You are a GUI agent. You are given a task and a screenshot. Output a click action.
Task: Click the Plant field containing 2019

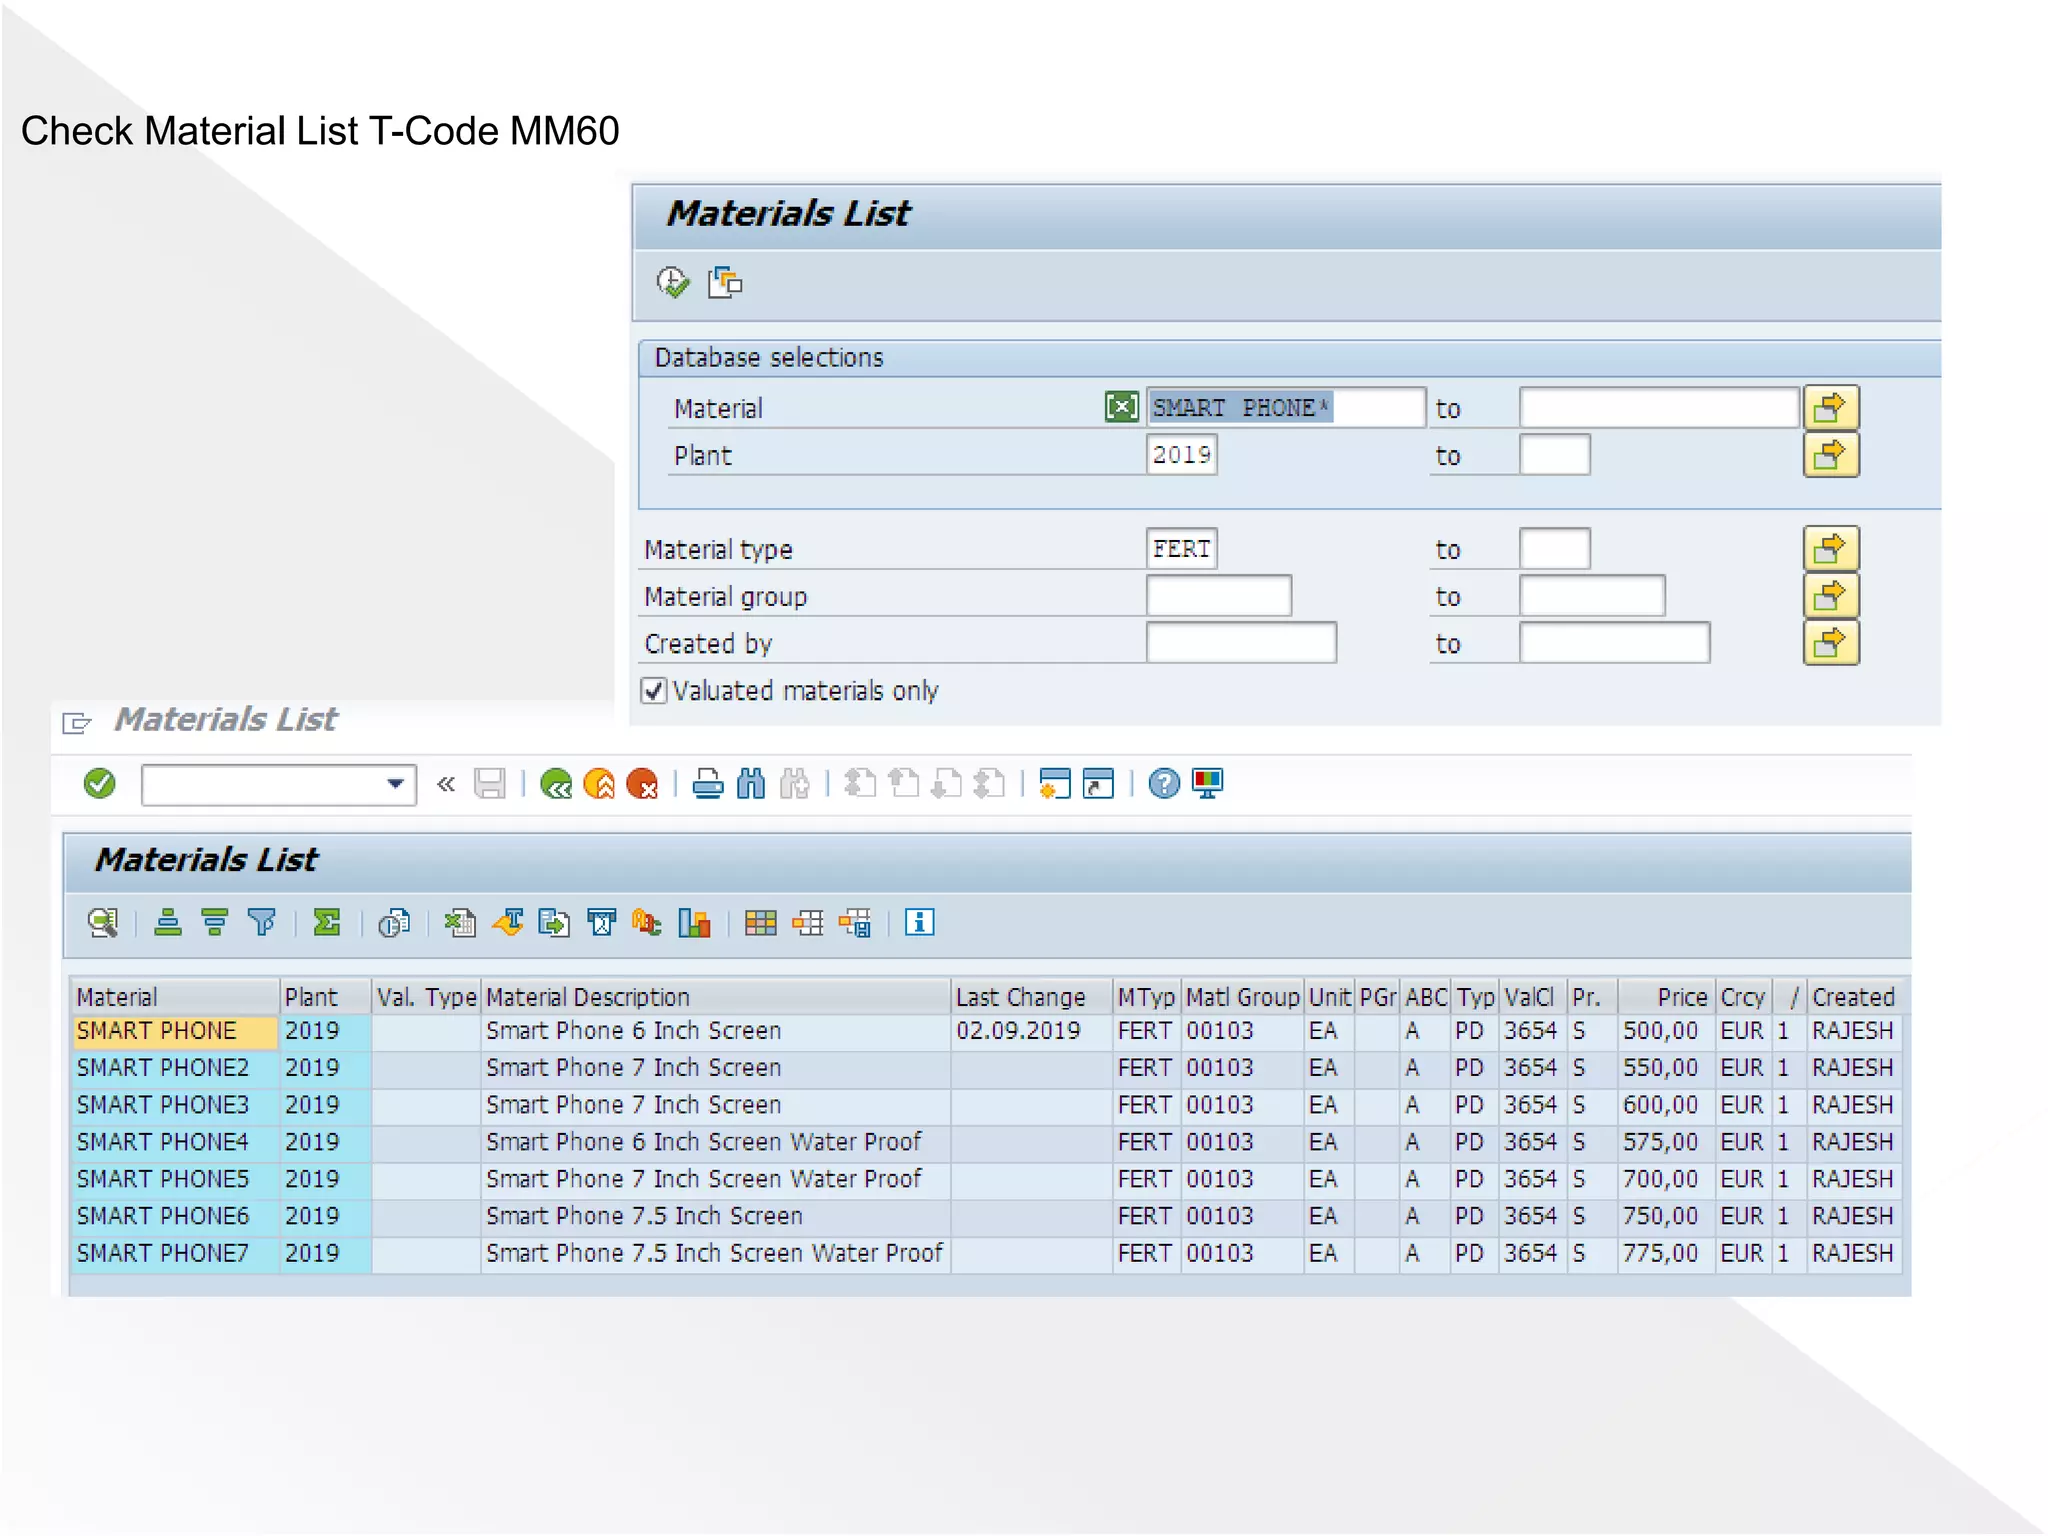(x=1181, y=455)
